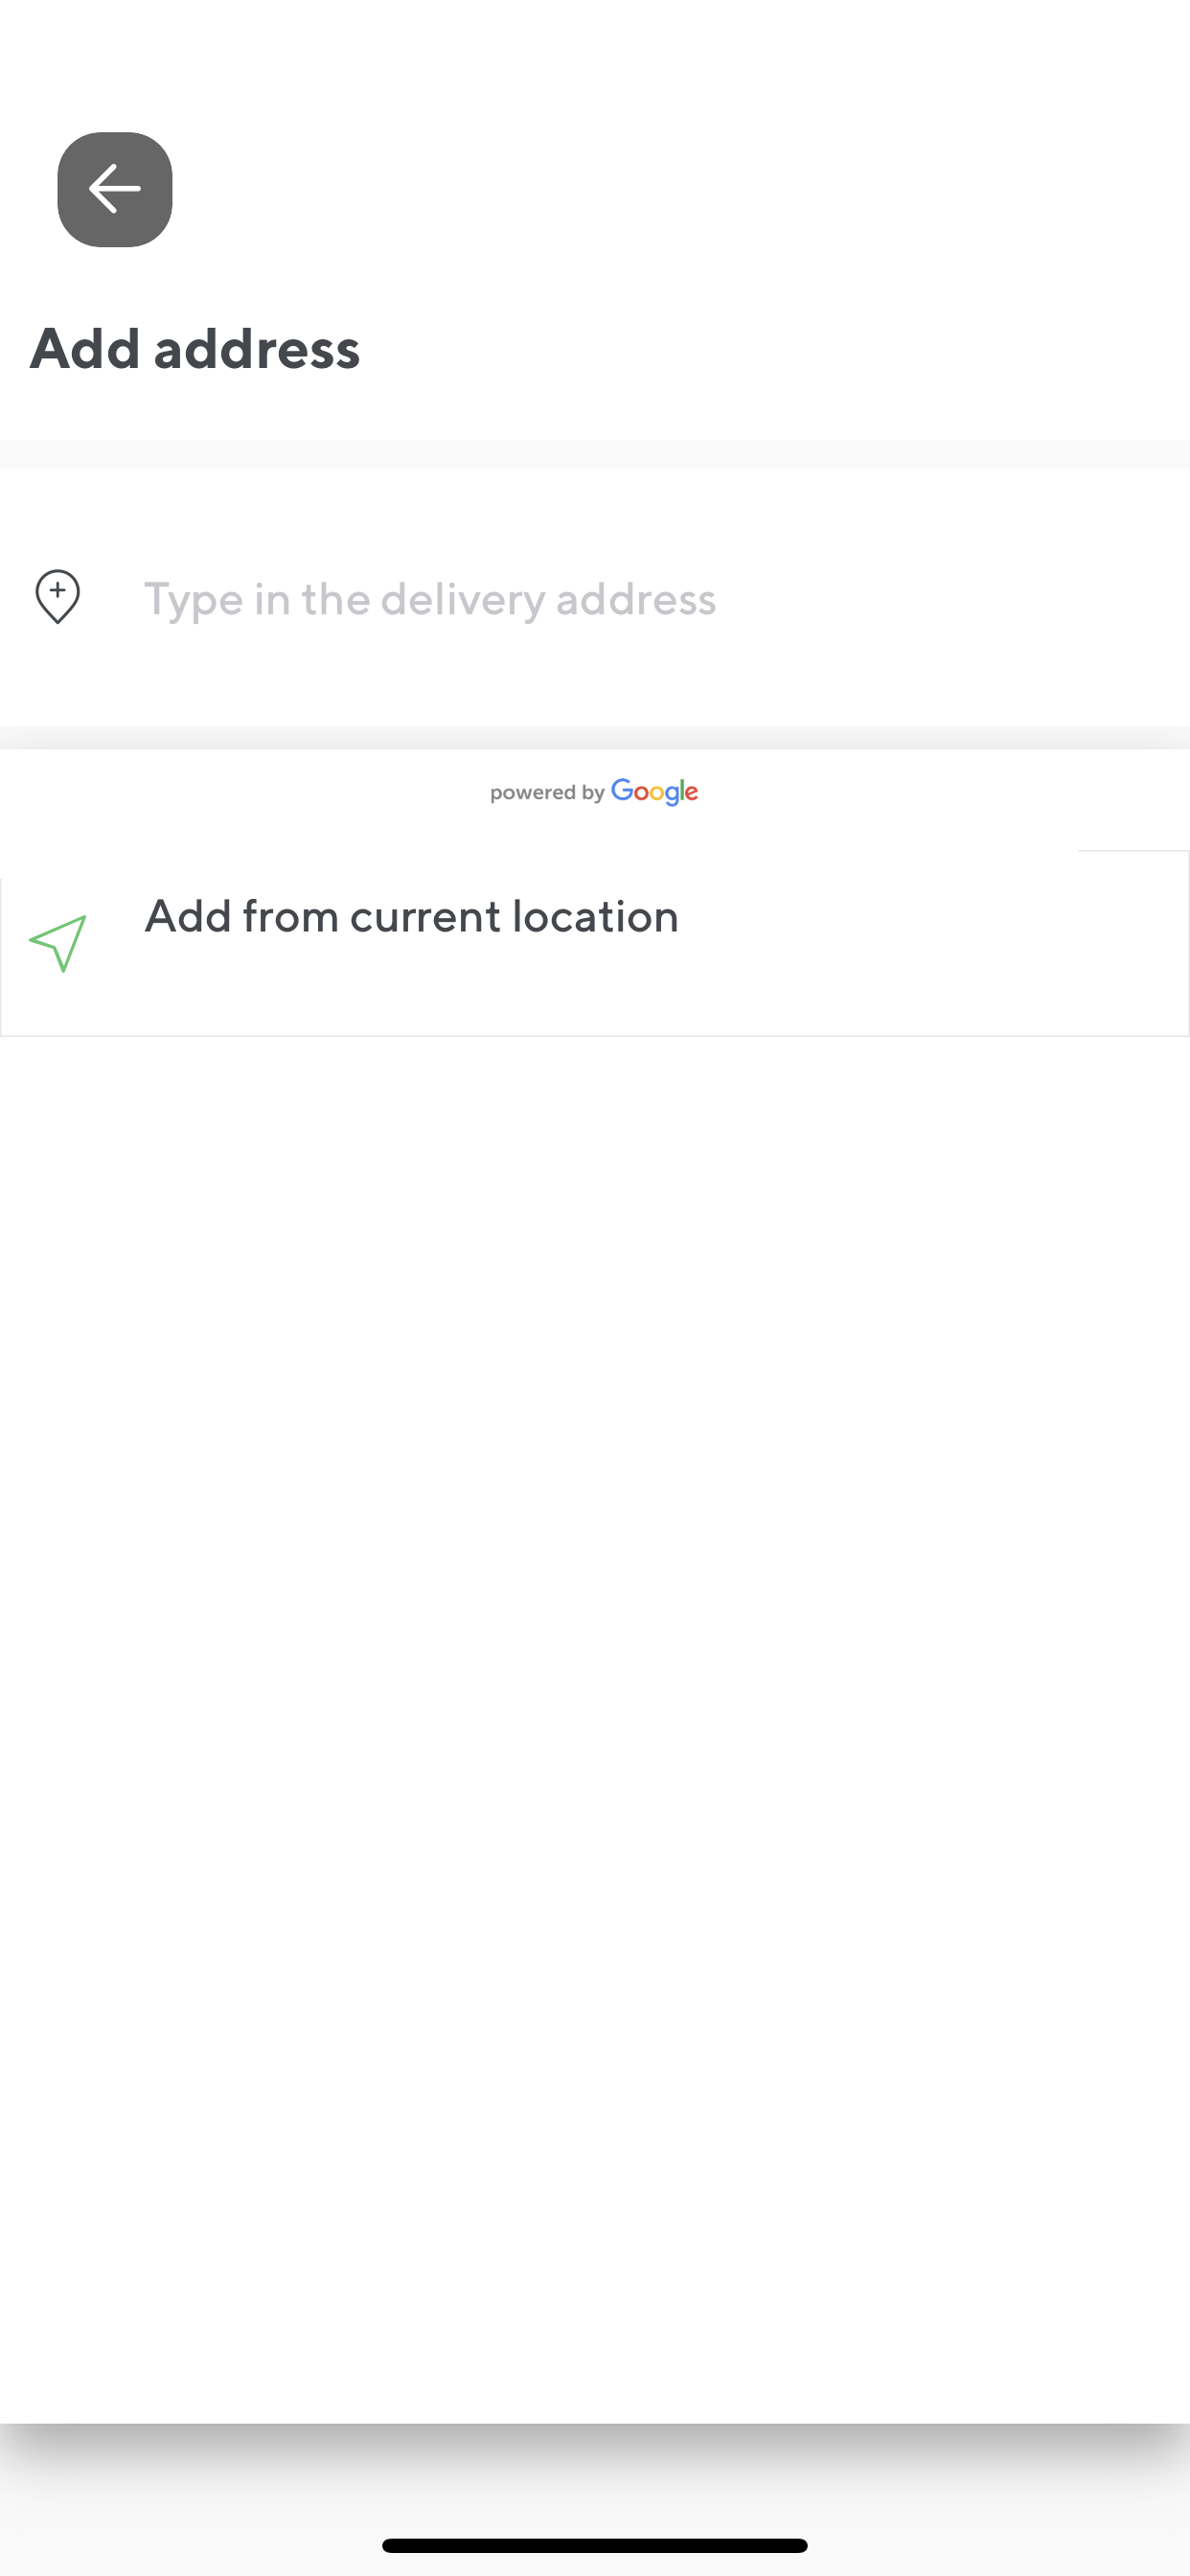1190x2576 pixels.
Task: Click the Google logo
Action: coord(655,793)
